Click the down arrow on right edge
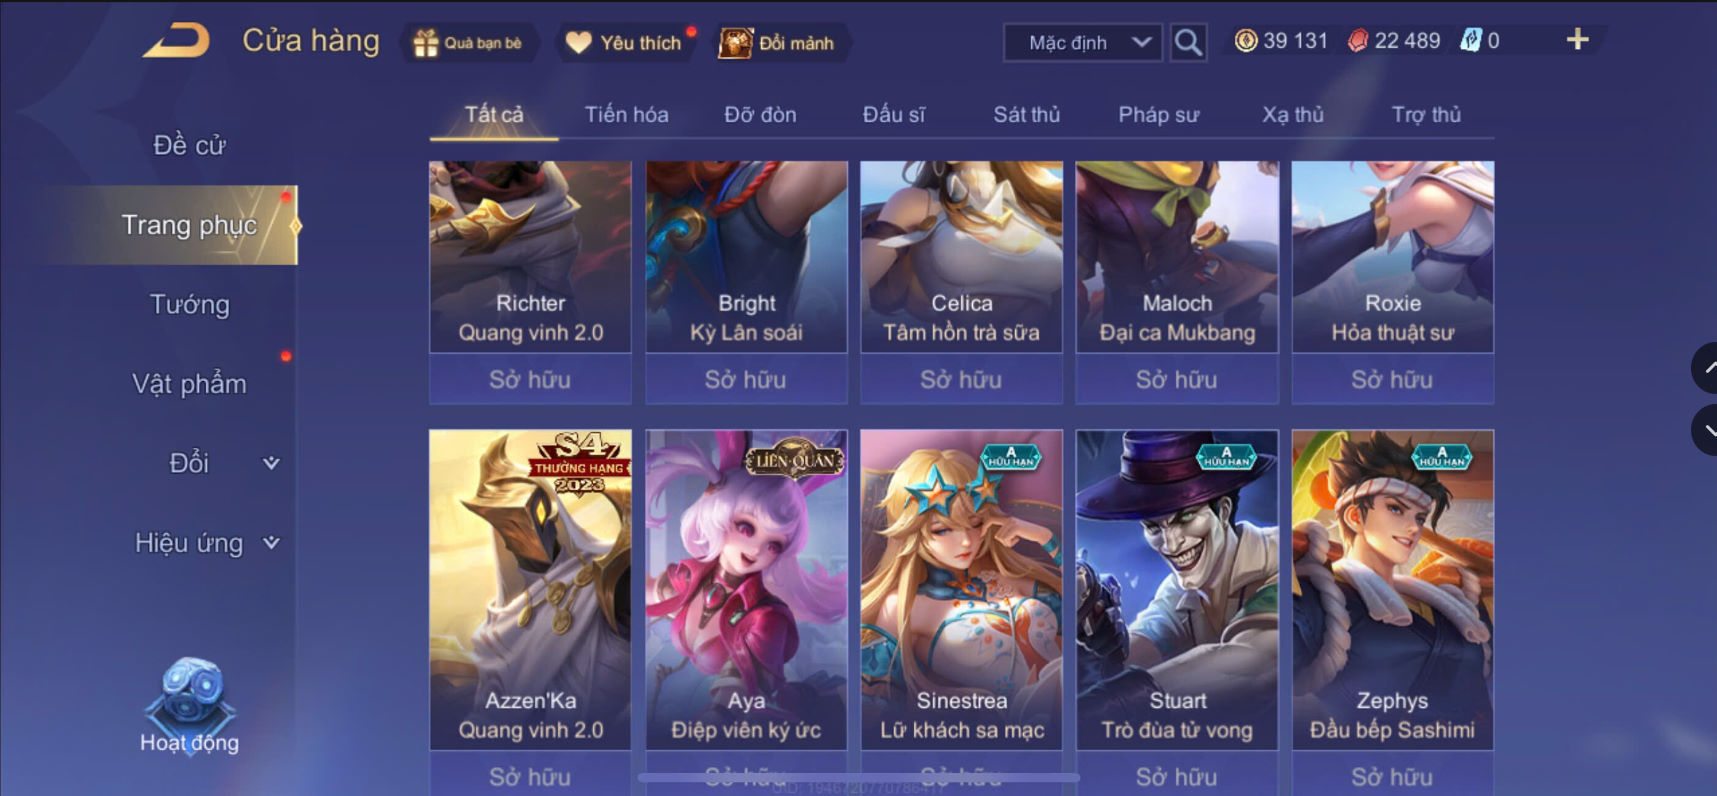 [x=1705, y=430]
